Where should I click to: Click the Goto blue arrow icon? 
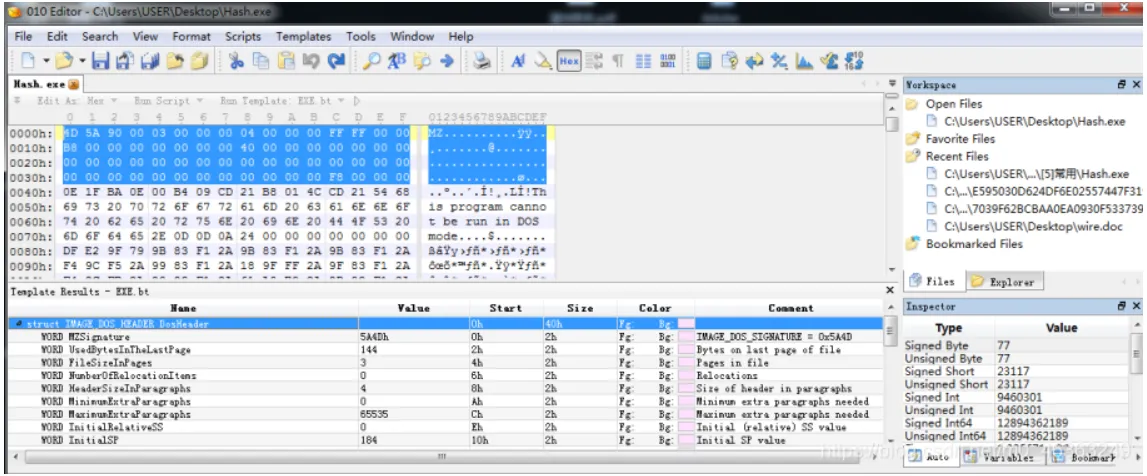click(x=447, y=61)
